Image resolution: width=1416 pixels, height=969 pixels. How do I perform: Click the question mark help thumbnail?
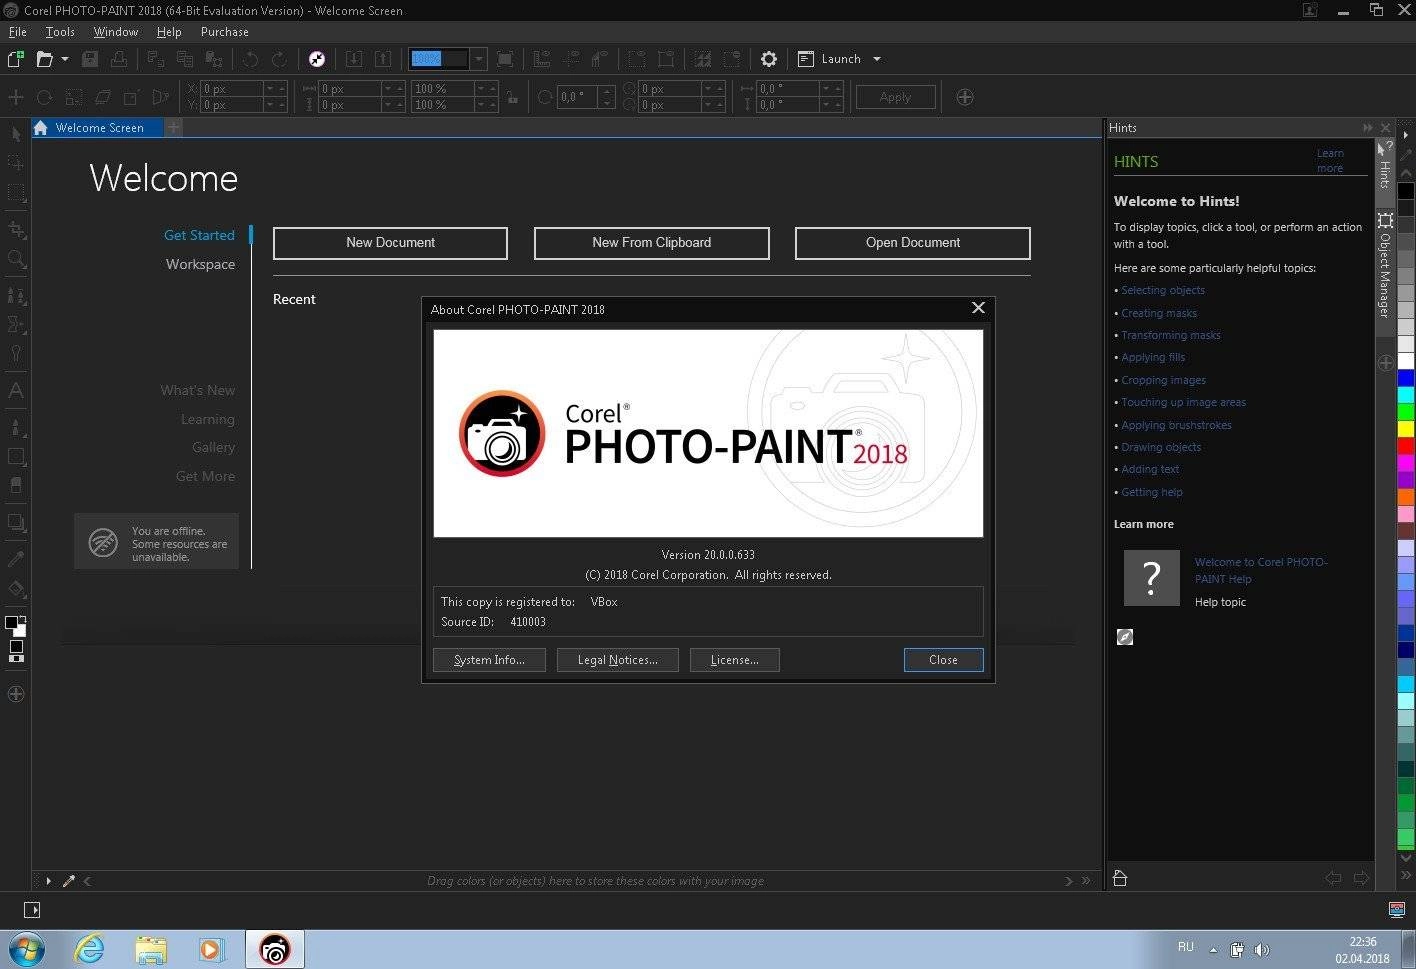coord(1151,578)
